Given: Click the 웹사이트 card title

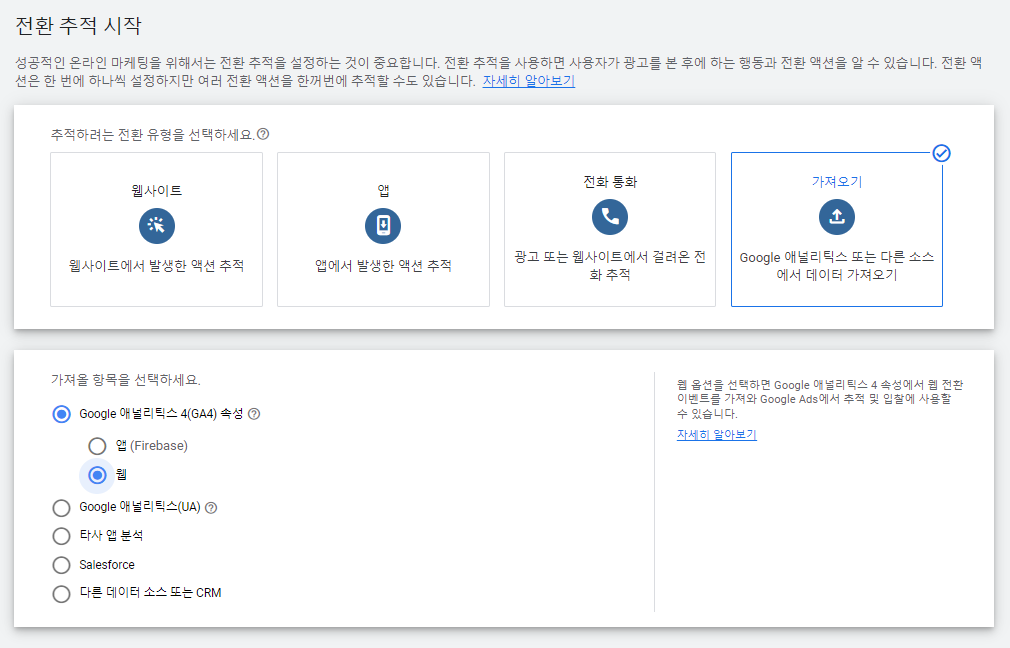Looking at the screenshot, I should (x=157, y=191).
